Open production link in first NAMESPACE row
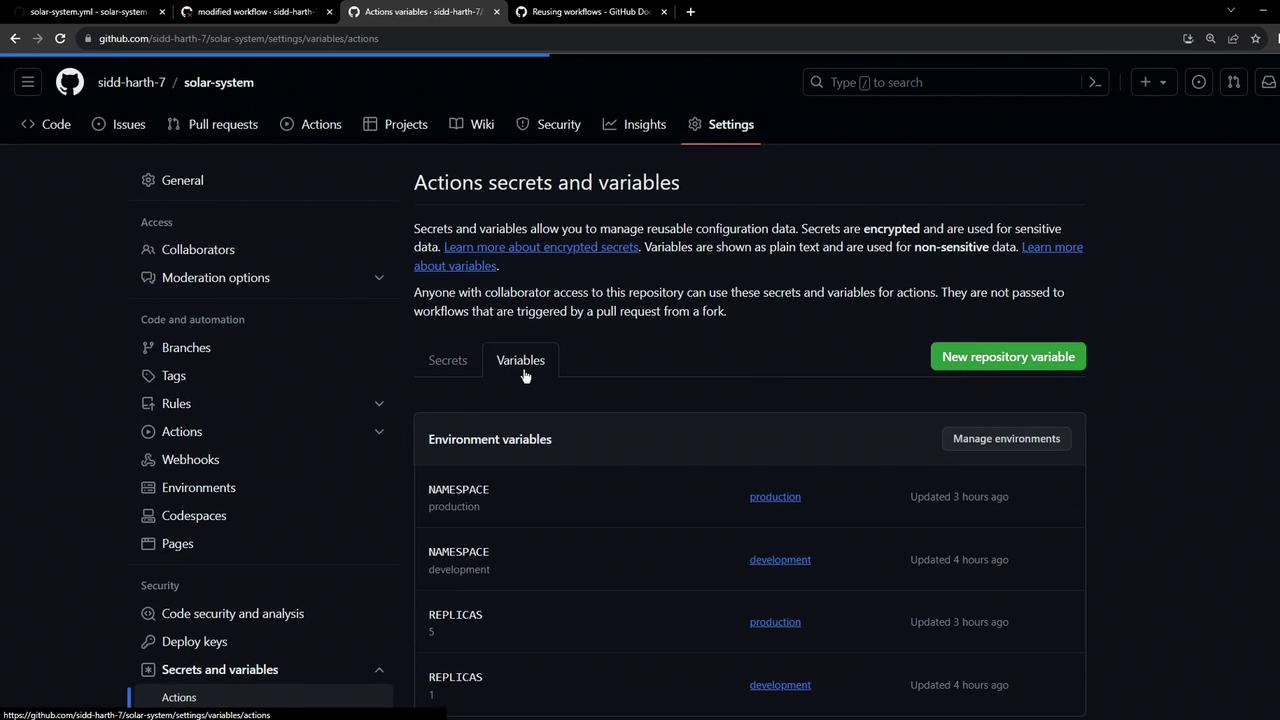The image size is (1280, 720). point(775,497)
